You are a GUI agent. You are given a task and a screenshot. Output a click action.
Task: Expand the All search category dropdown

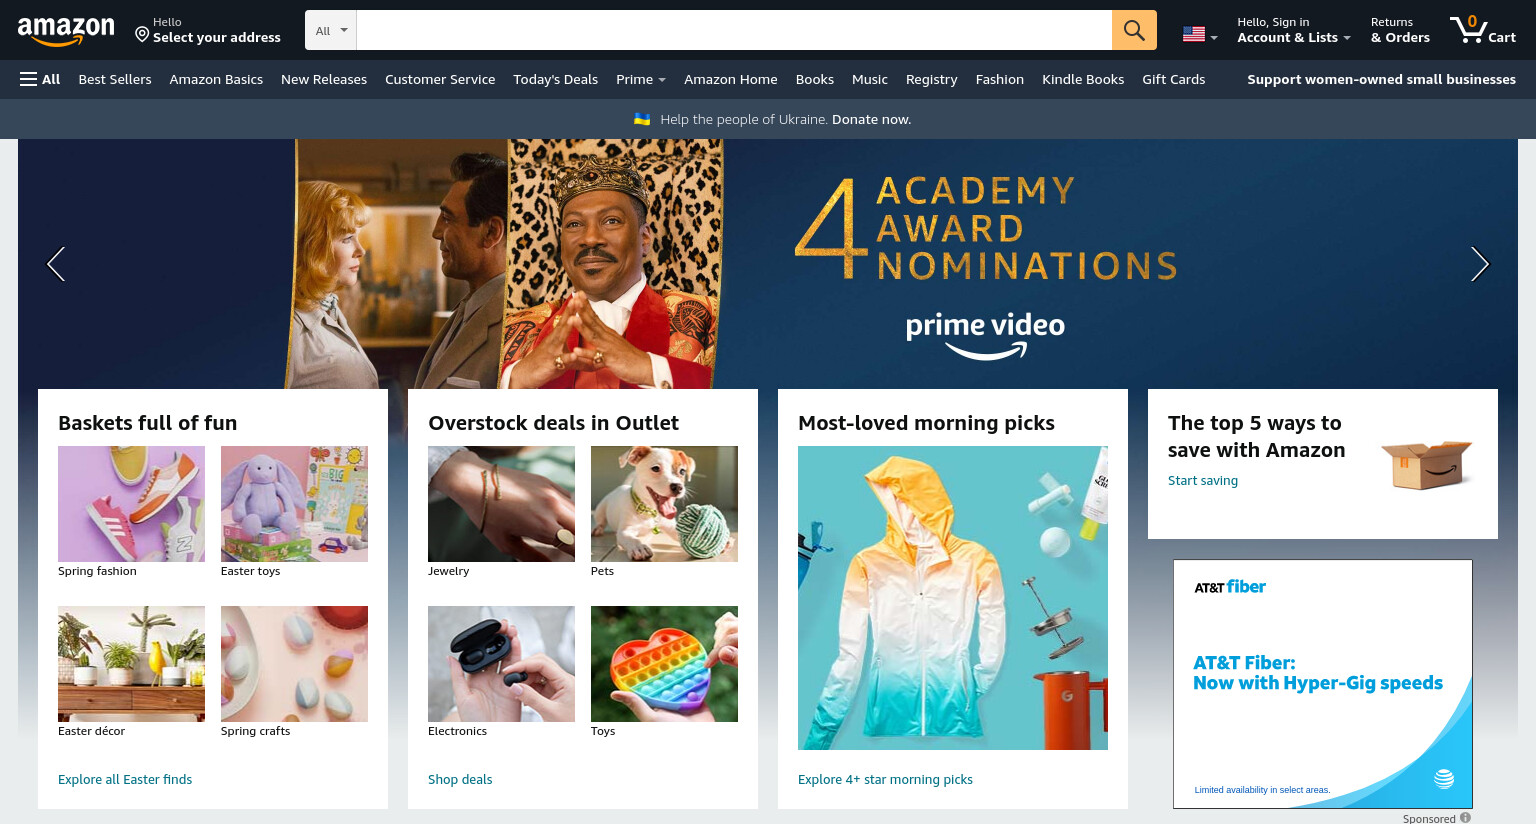pos(331,30)
